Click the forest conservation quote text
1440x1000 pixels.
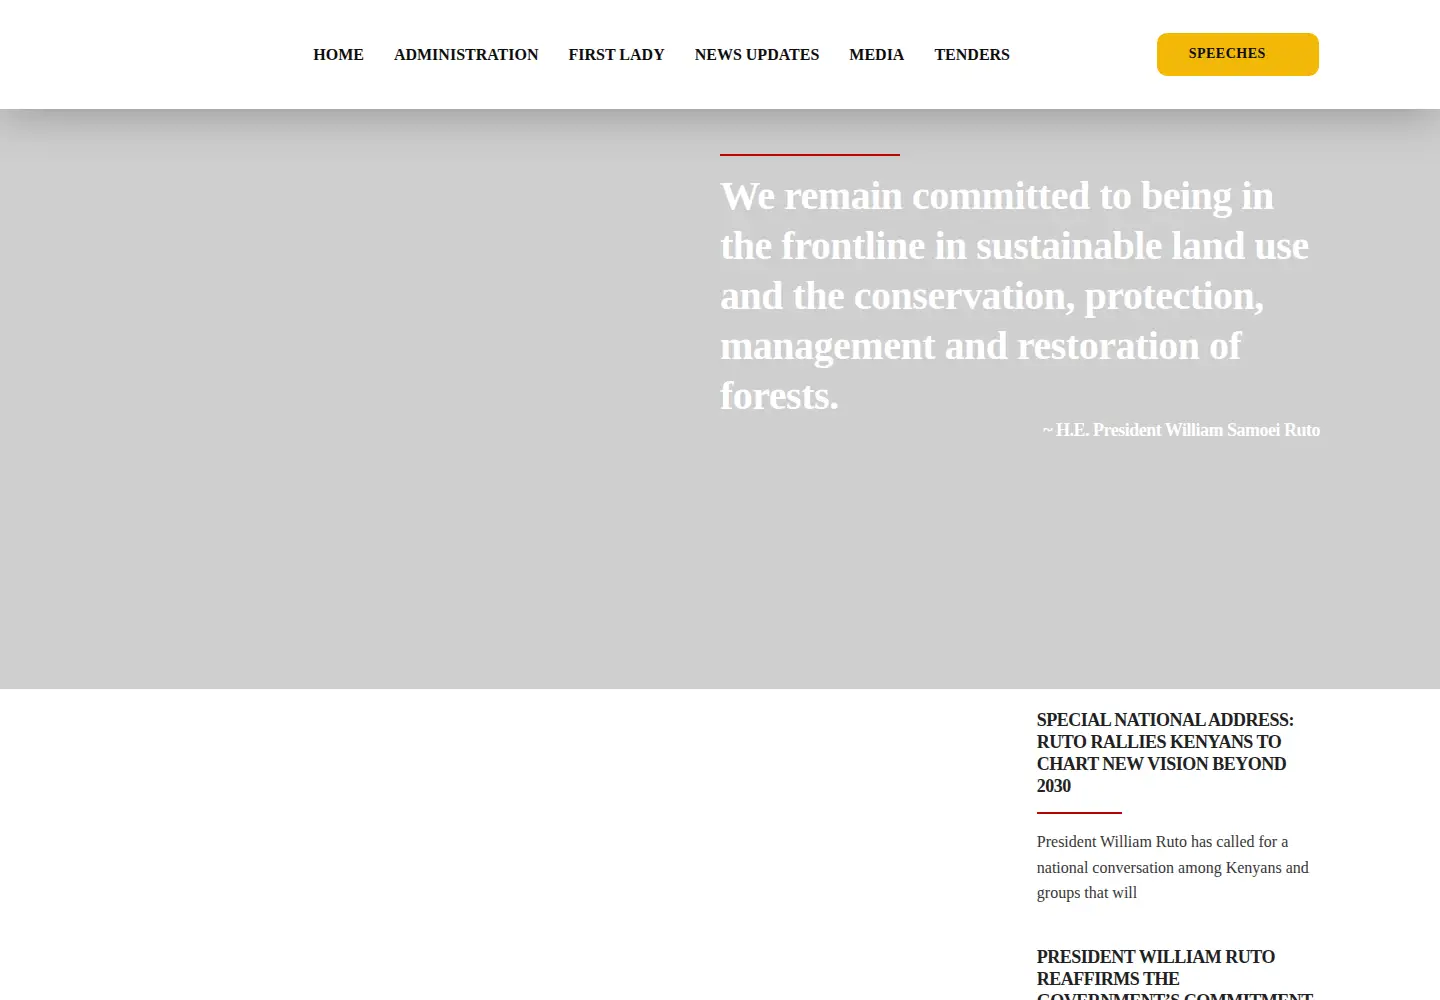coord(1015,296)
